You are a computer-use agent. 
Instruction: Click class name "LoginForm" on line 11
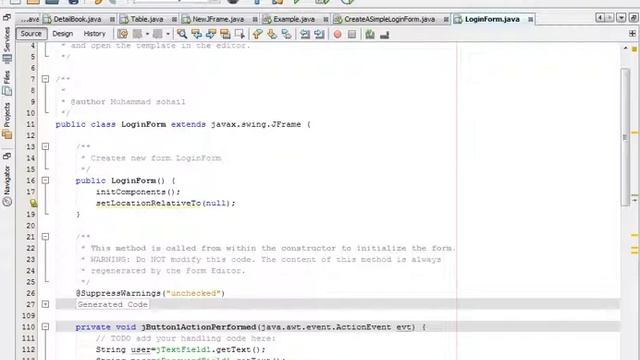(144, 124)
